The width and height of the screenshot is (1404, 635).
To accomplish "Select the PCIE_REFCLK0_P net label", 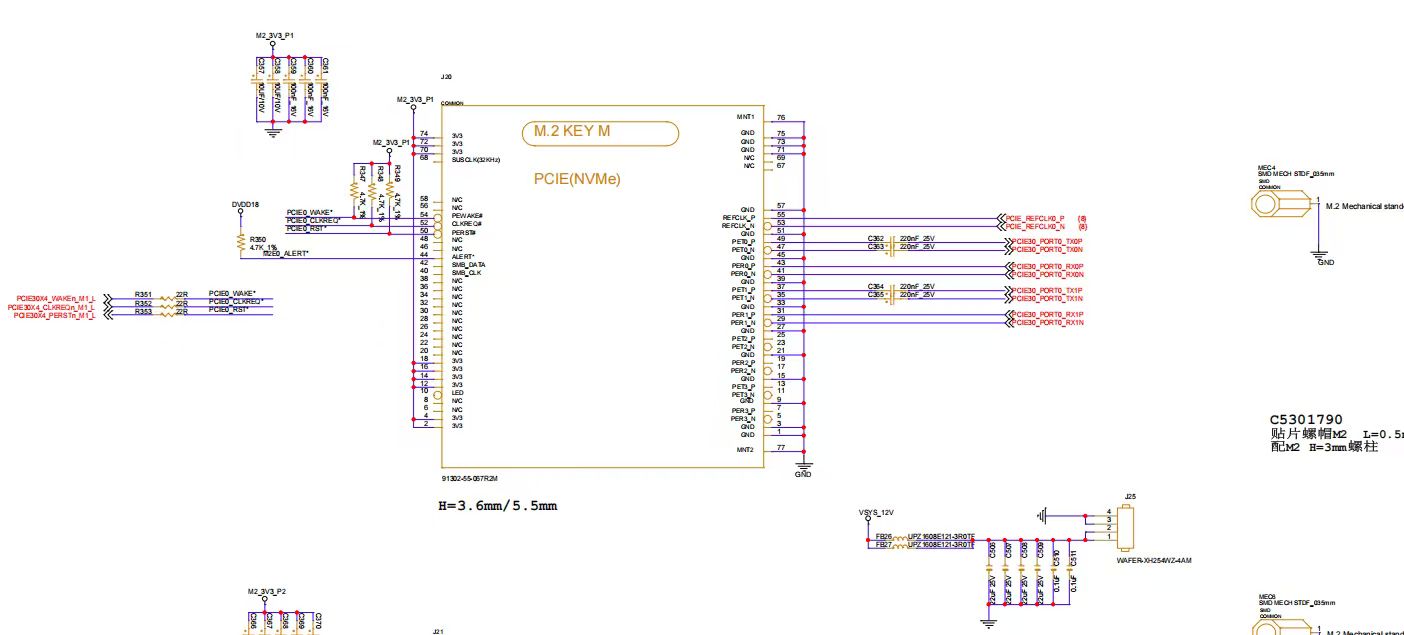I will [x=1036, y=218].
